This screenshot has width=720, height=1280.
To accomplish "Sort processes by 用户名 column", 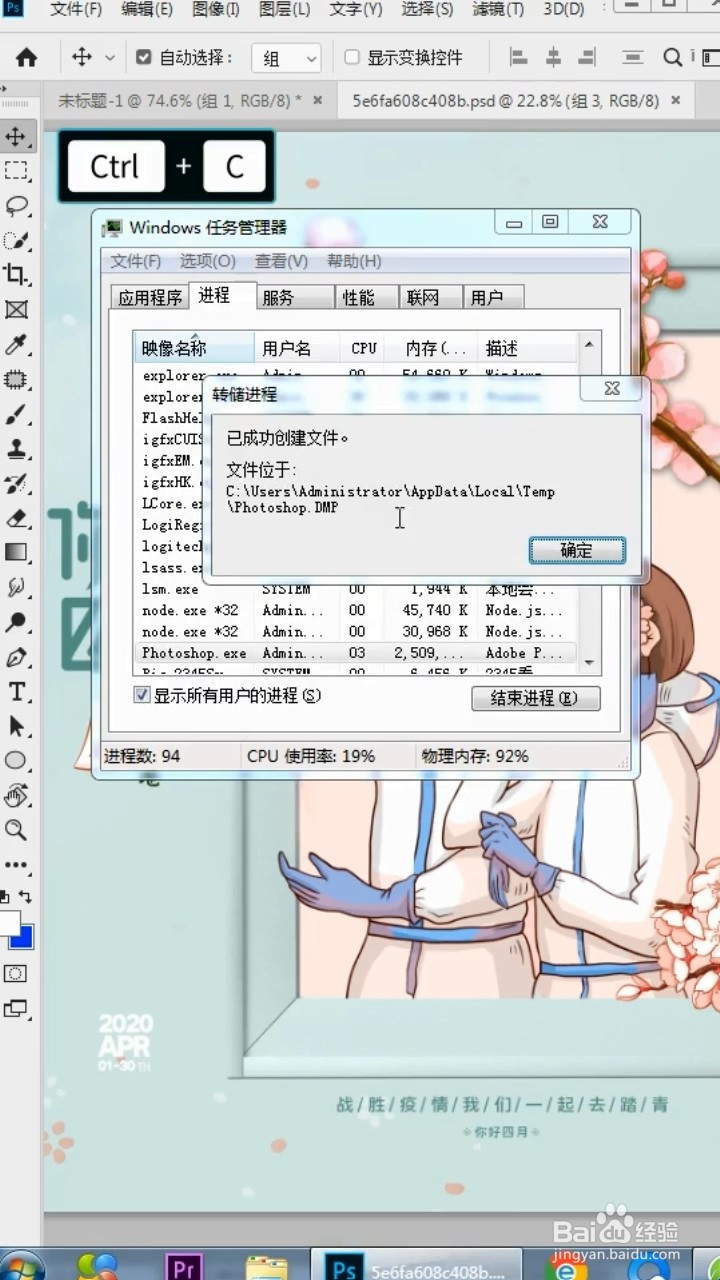I will click(297, 348).
